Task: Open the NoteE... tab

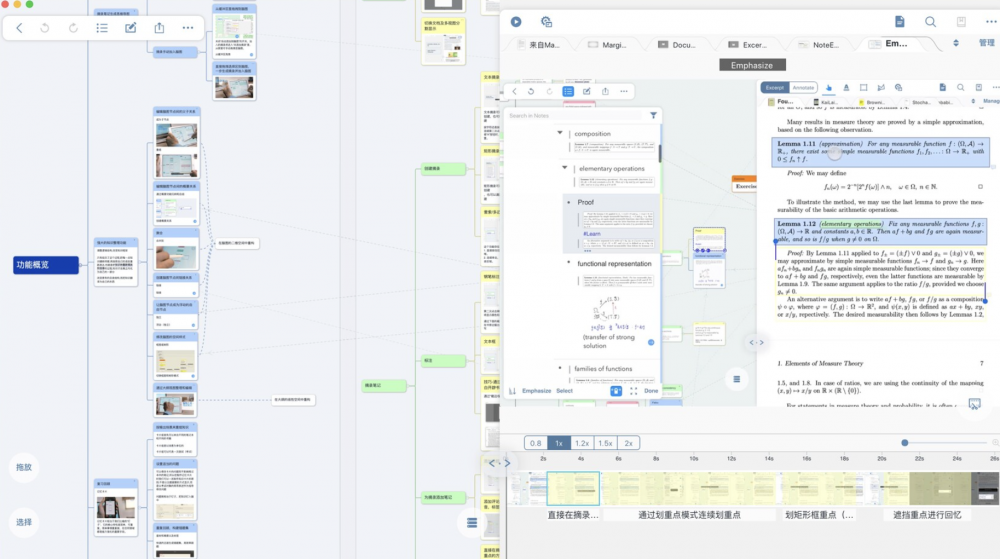Action: point(819,45)
